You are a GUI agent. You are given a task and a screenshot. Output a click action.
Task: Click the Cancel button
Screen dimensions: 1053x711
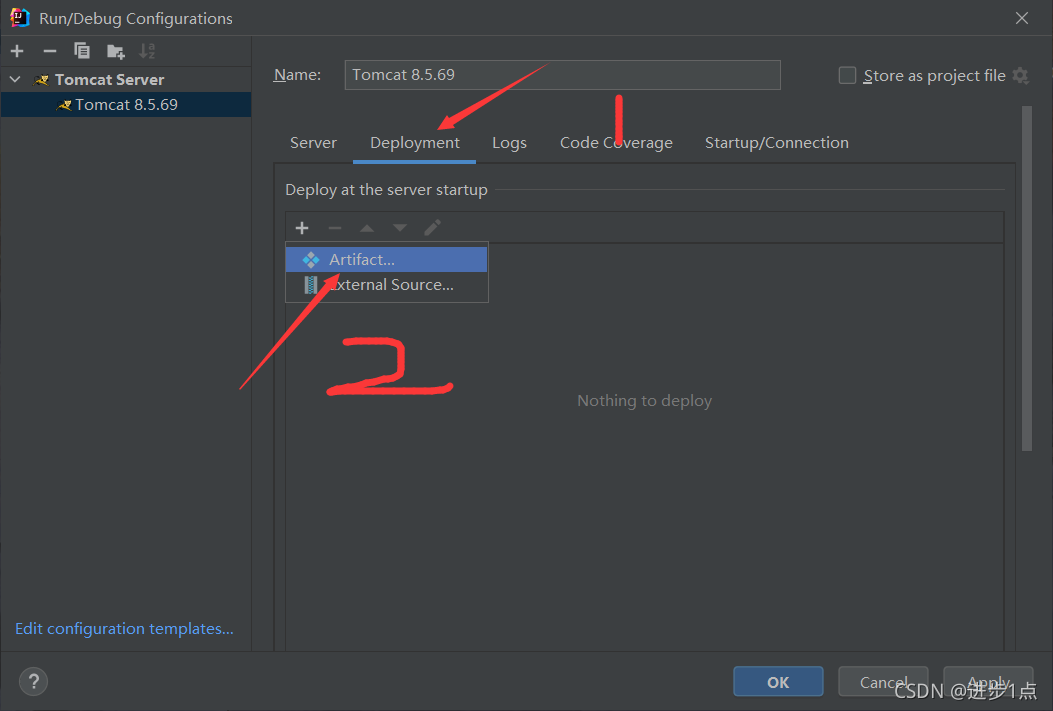883,681
